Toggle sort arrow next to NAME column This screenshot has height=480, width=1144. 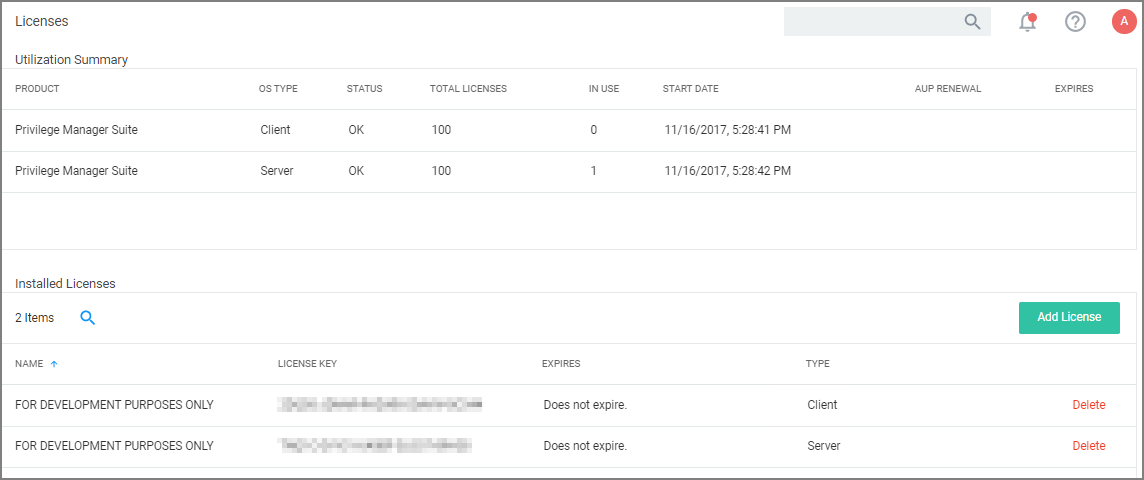(54, 363)
